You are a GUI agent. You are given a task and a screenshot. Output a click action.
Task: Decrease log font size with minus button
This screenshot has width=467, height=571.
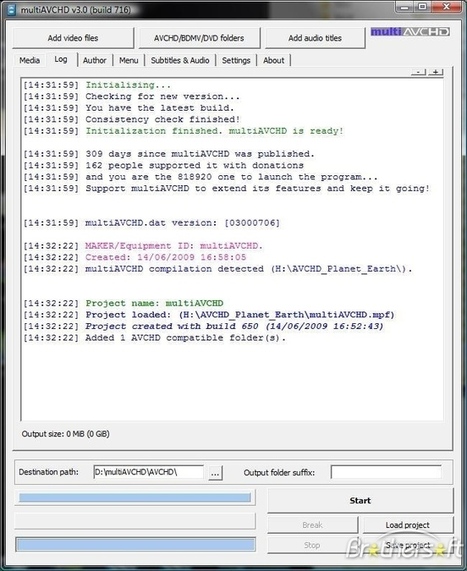point(418,72)
